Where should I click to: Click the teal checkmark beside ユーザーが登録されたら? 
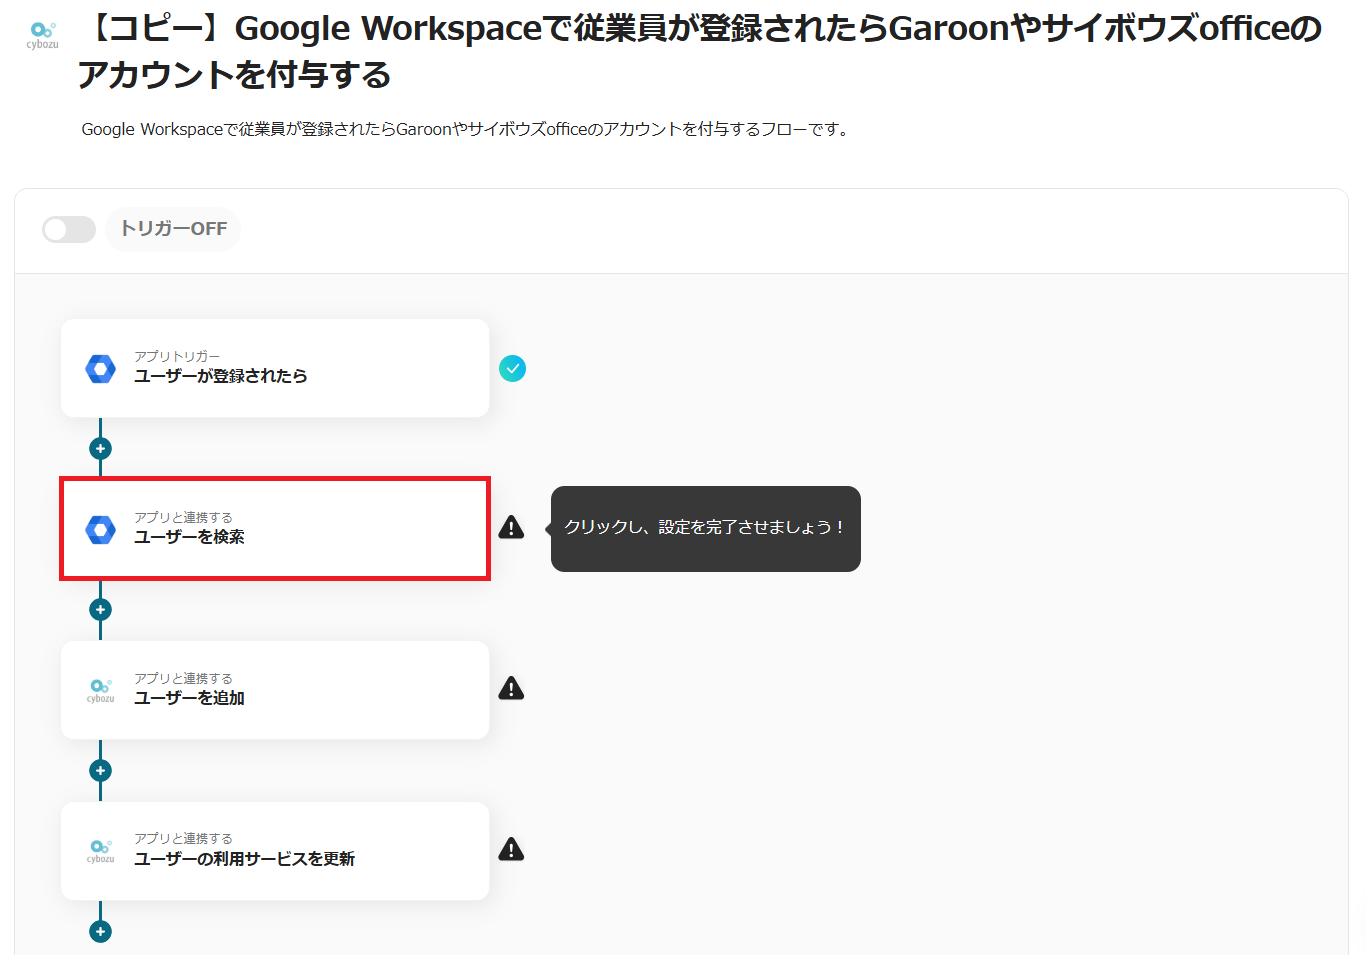pyautogui.click(x=512, y=369)
